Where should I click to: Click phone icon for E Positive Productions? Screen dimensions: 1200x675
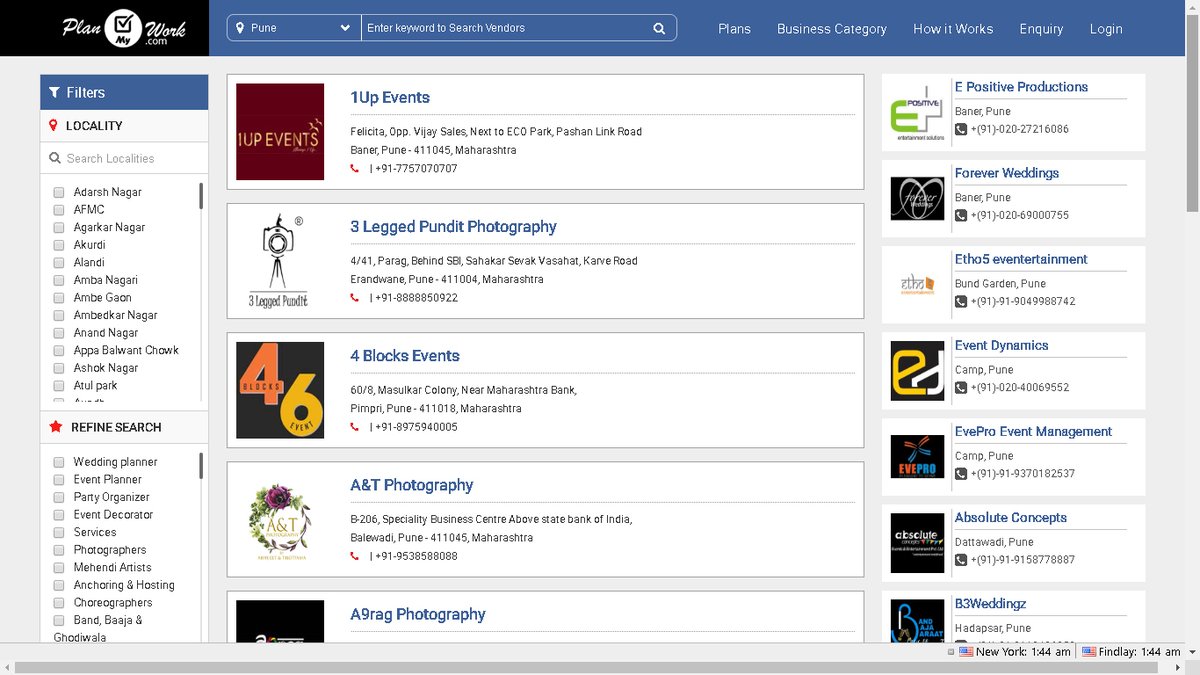point(961,130)
